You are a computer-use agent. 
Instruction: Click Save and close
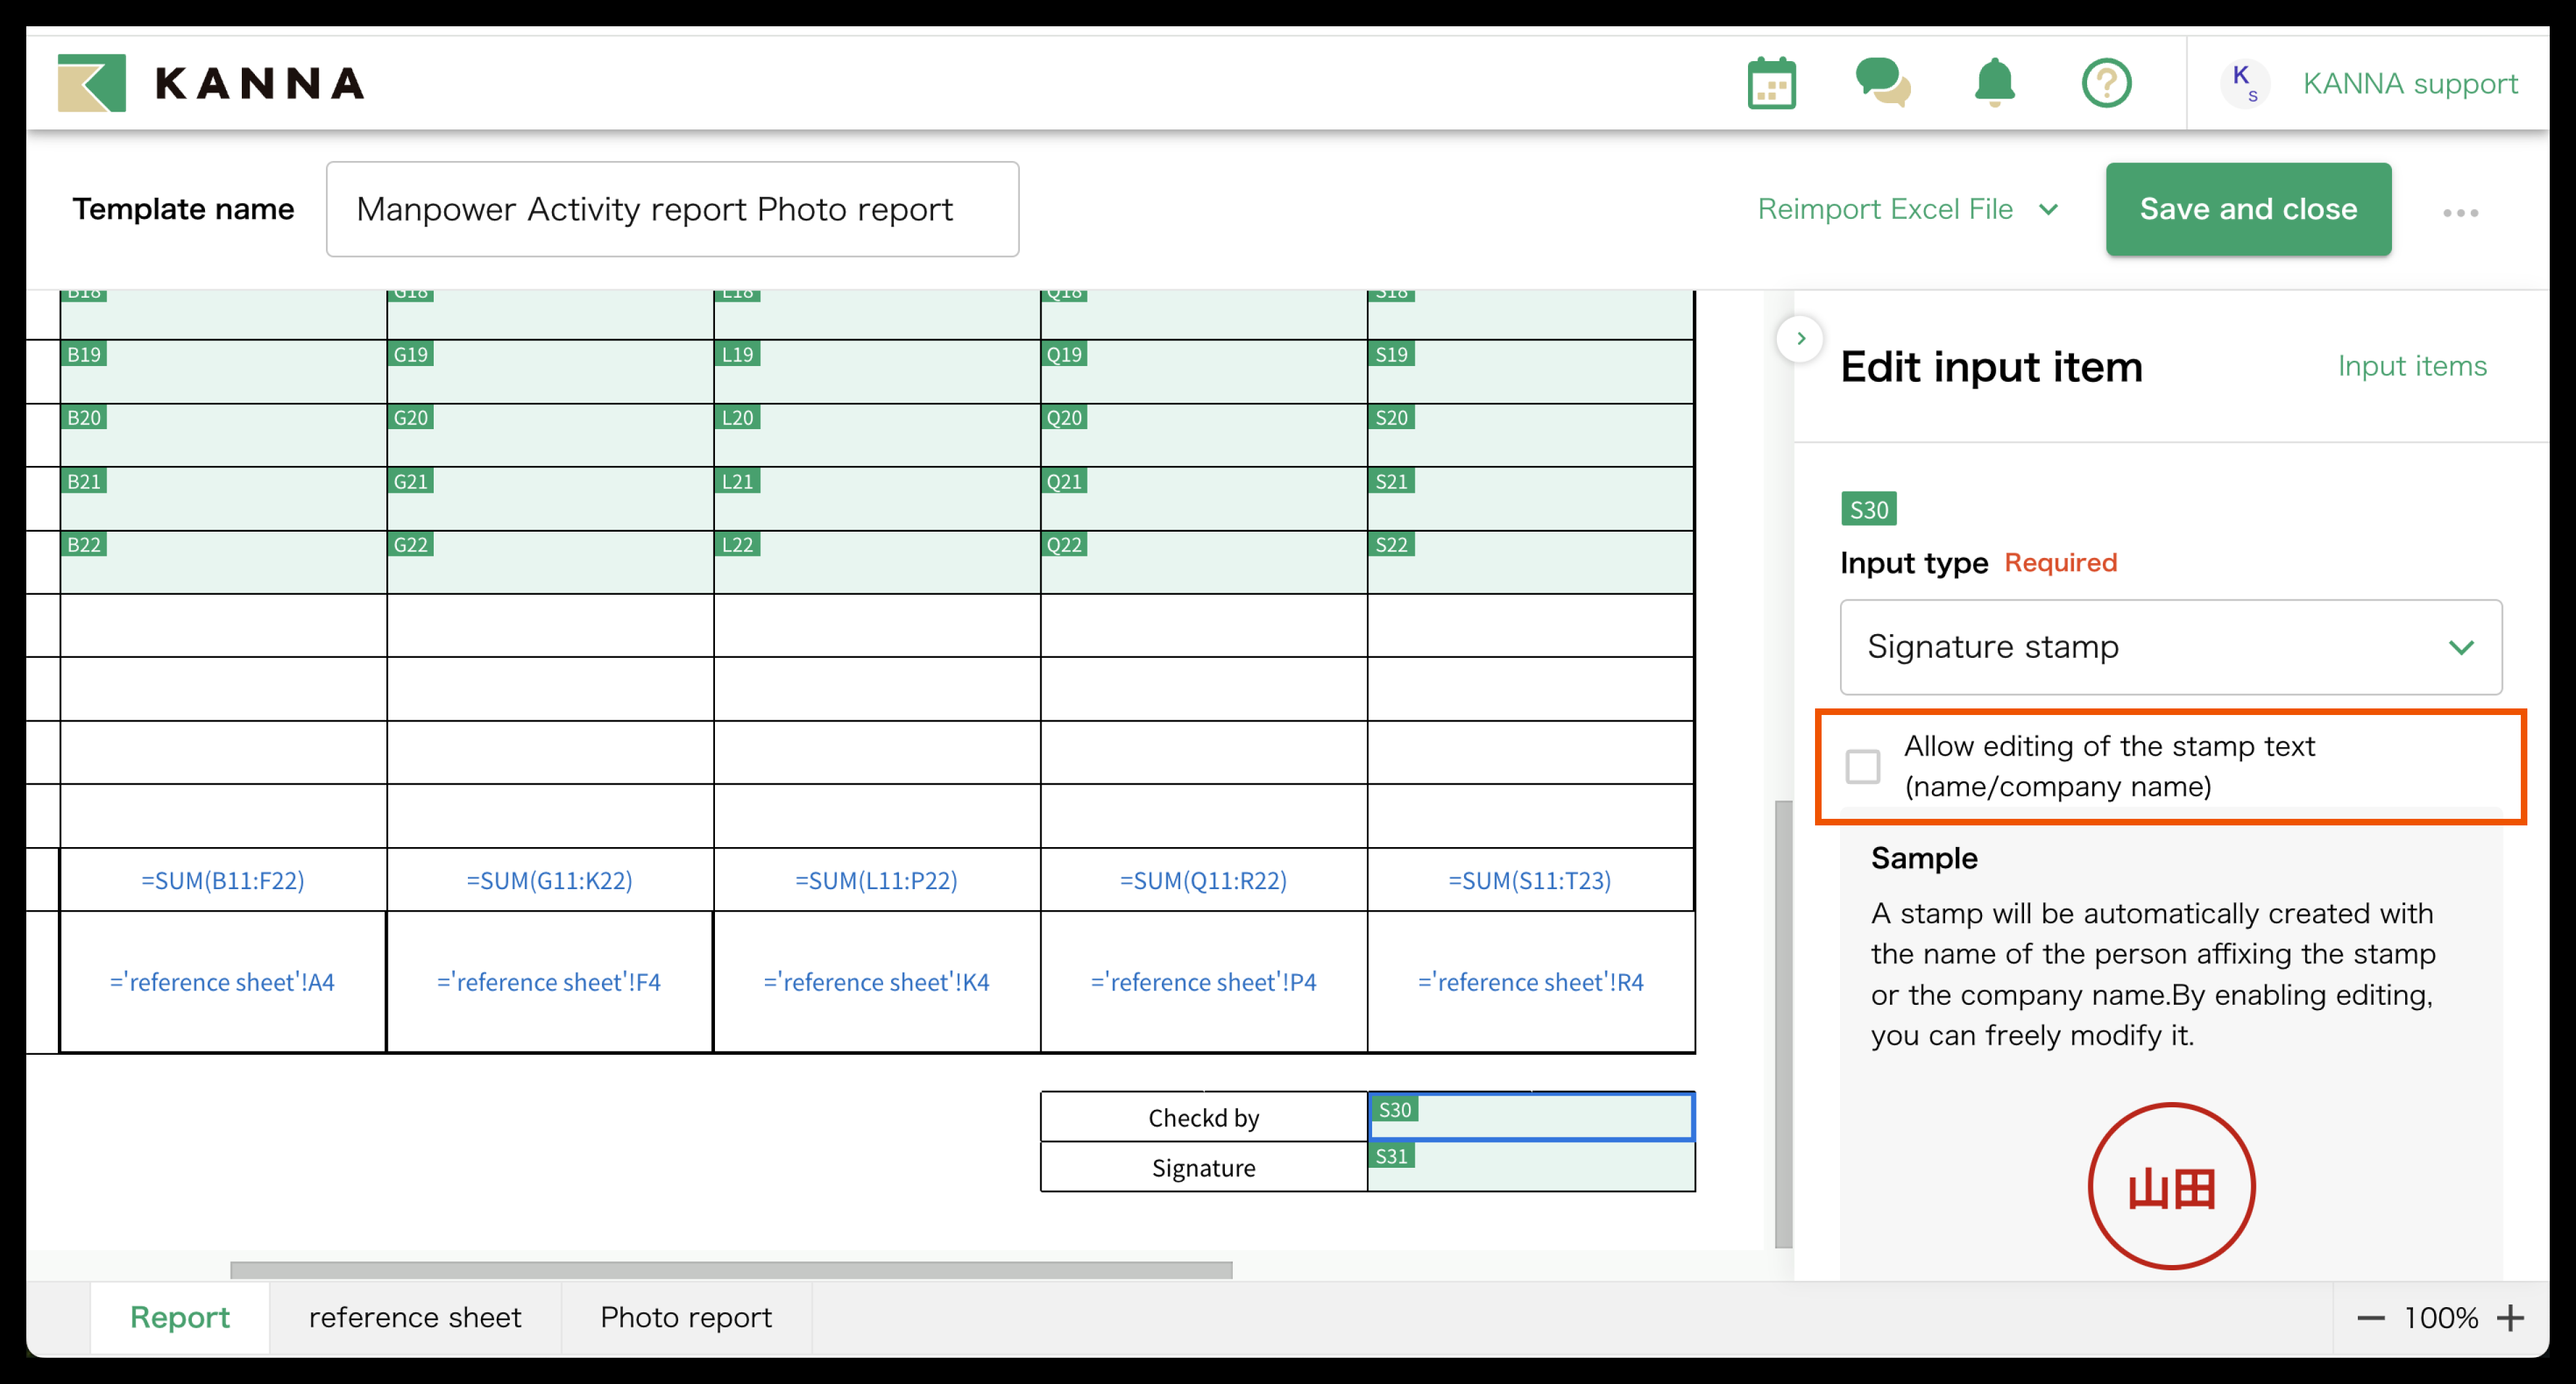(2248, 209)
